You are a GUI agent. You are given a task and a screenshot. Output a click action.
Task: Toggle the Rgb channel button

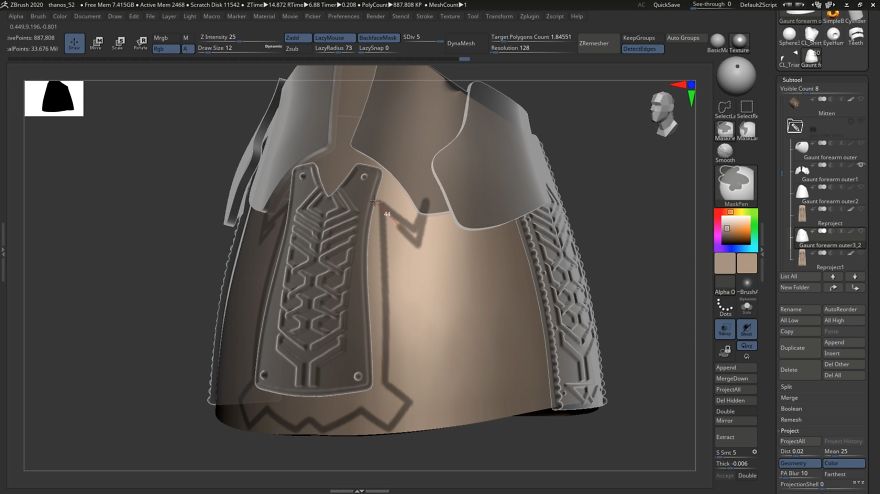[x=166, y=49]
